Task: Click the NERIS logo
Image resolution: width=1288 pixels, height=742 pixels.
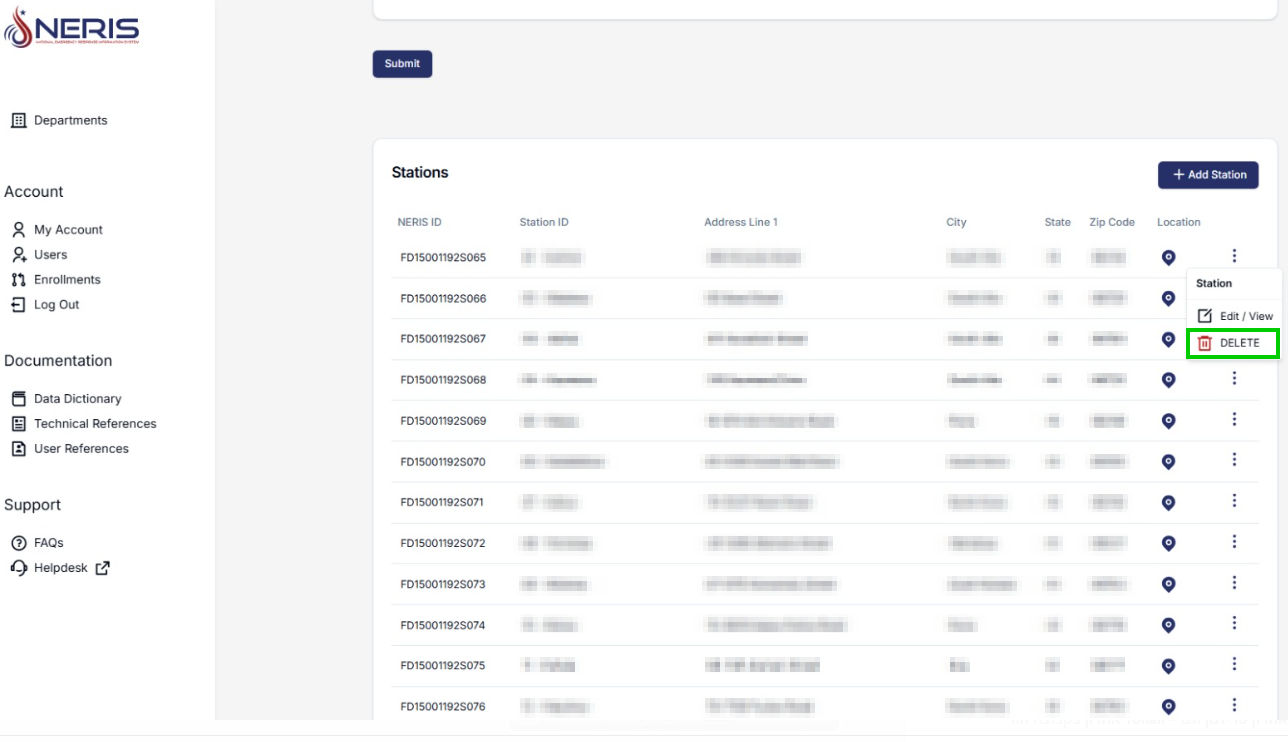Action: [72, 29]
